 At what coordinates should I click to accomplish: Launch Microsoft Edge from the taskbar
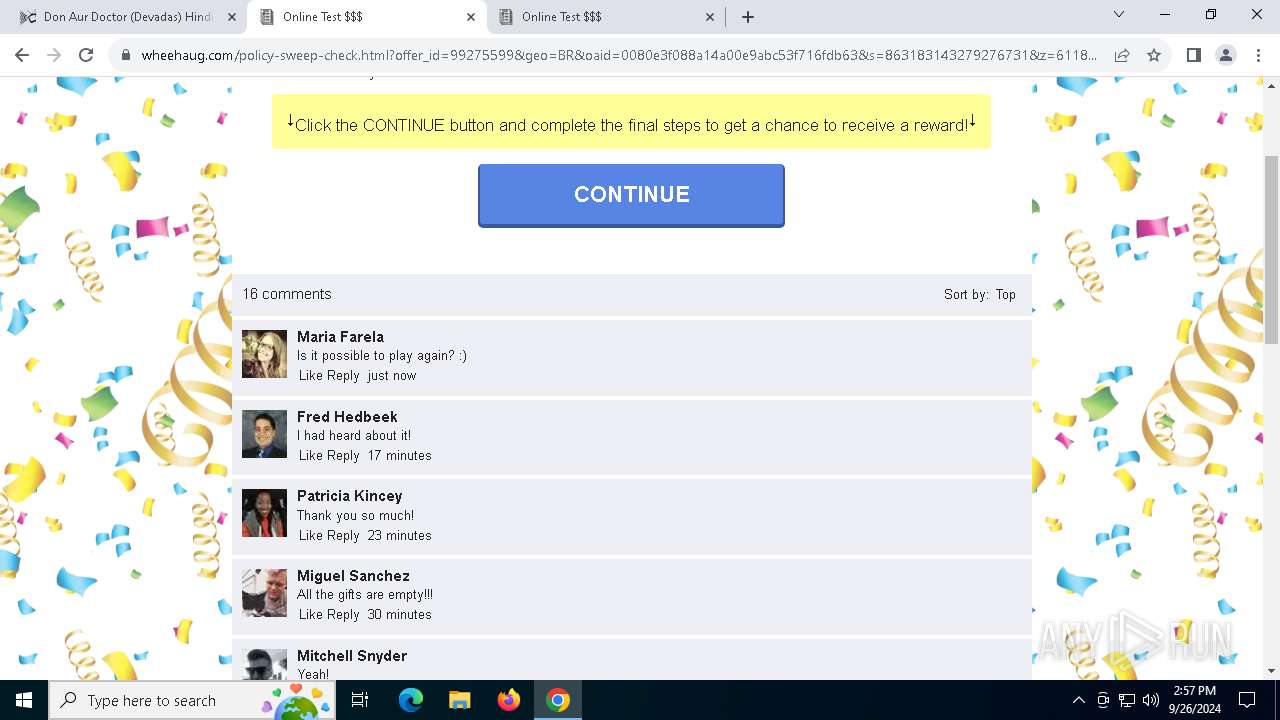[411, 700]
